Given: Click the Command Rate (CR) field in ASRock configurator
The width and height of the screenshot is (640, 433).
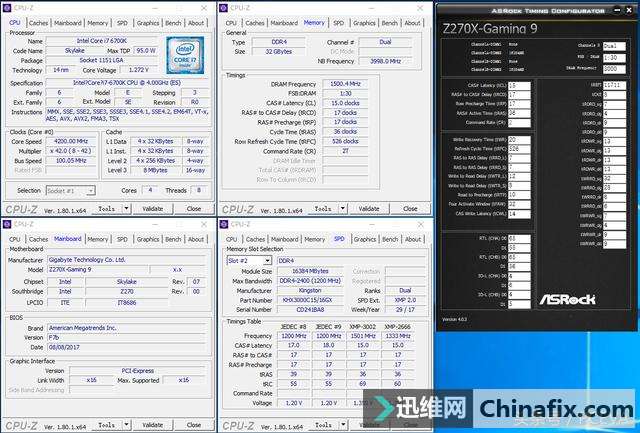Looking at the screenshot, I should (x=519, y=123).
